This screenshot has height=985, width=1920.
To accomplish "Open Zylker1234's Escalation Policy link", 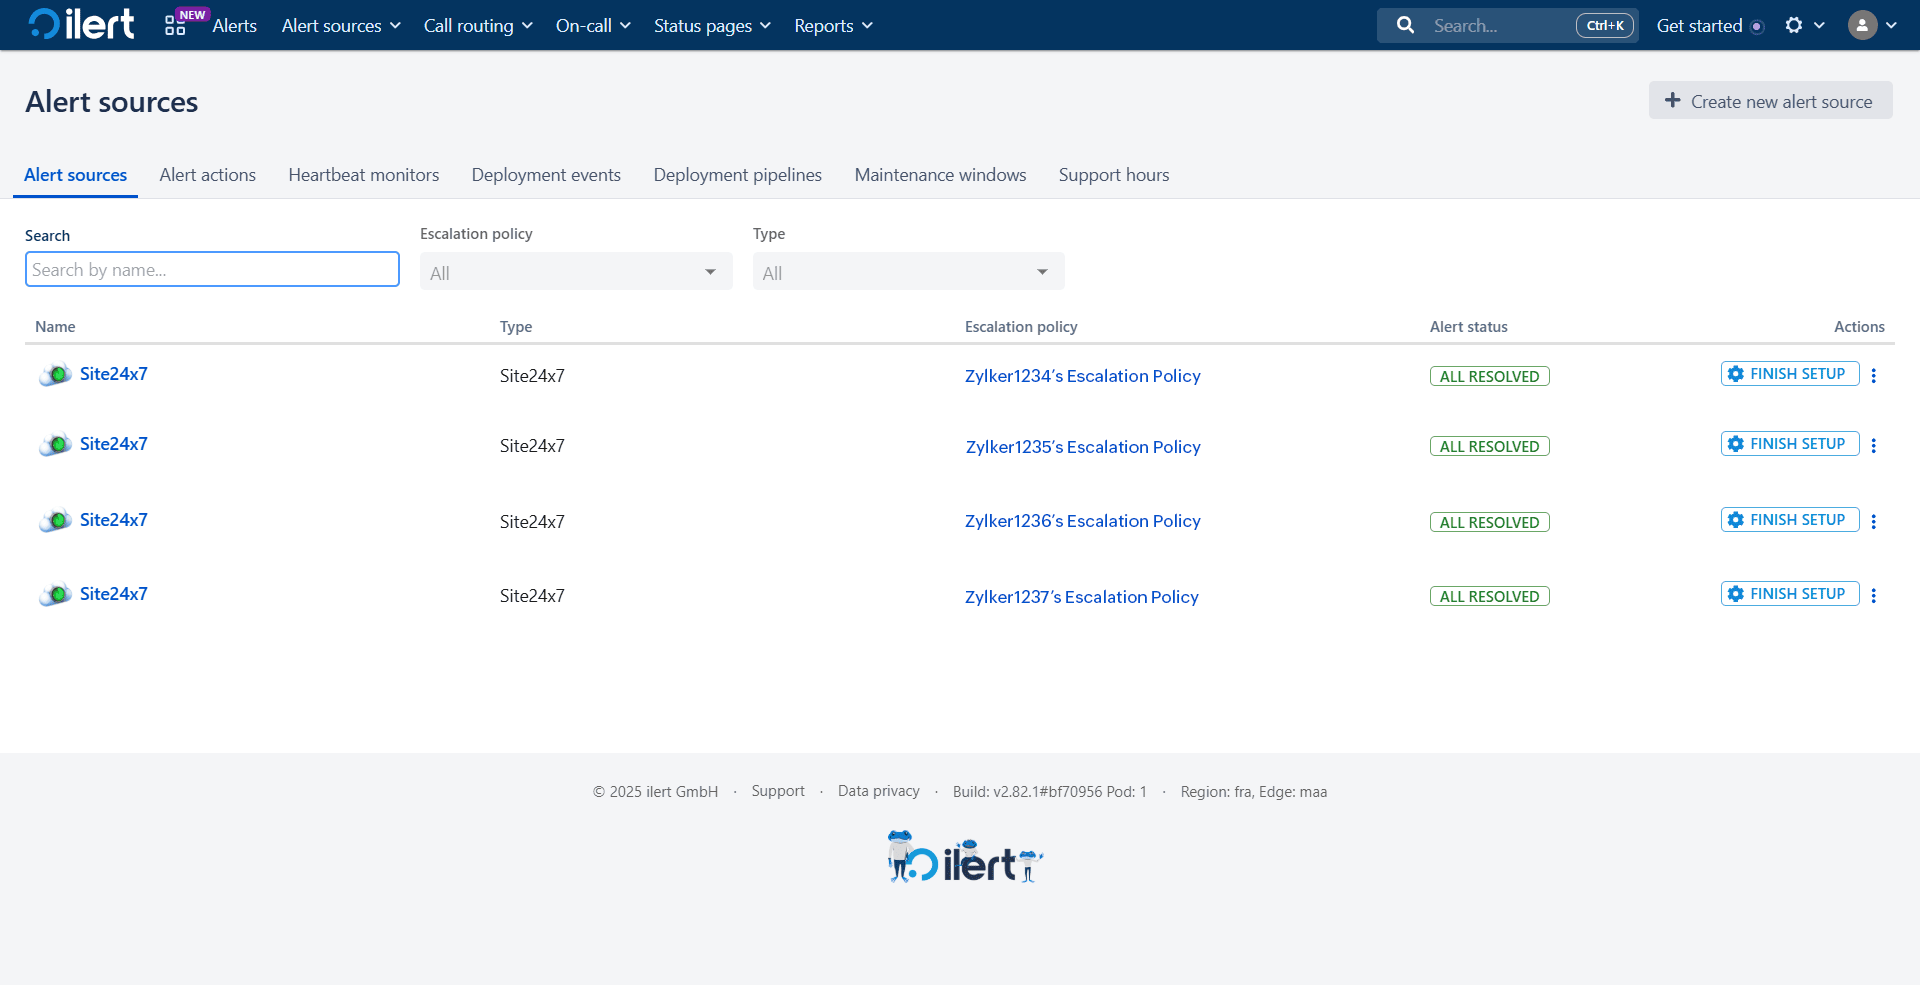I will click(1083, 376).
